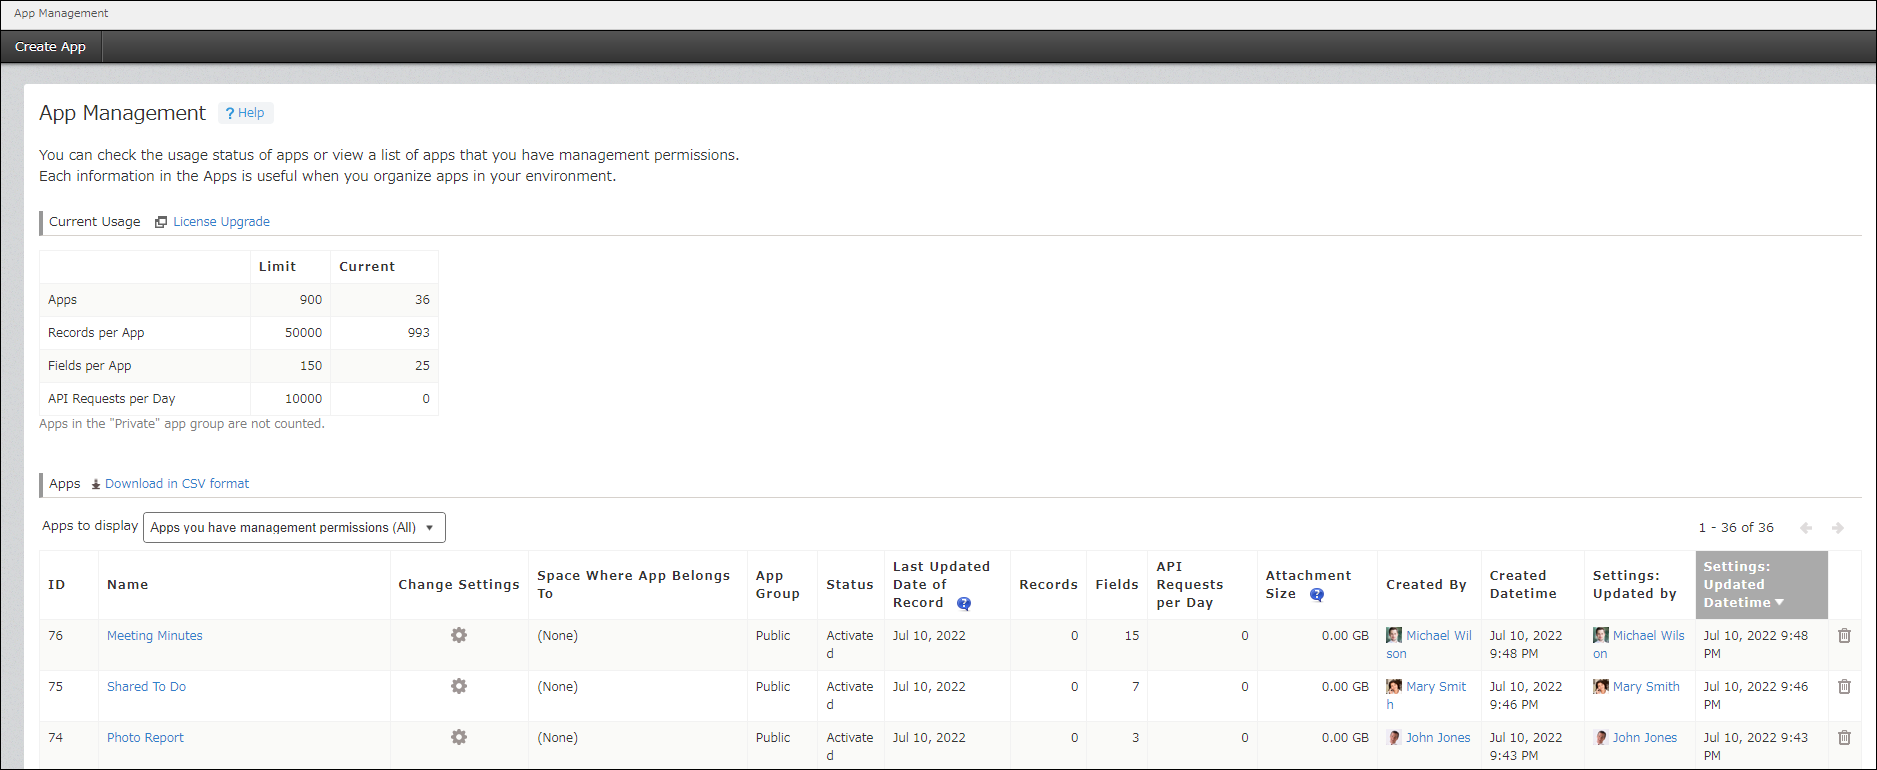Click Records per App limit 50000
This screenshot has width=1877, height=770.
coord(303,333)
